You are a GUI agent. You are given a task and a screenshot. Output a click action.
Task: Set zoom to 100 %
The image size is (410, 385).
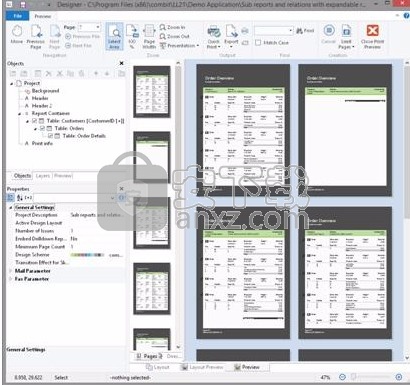tap(132, 37)
